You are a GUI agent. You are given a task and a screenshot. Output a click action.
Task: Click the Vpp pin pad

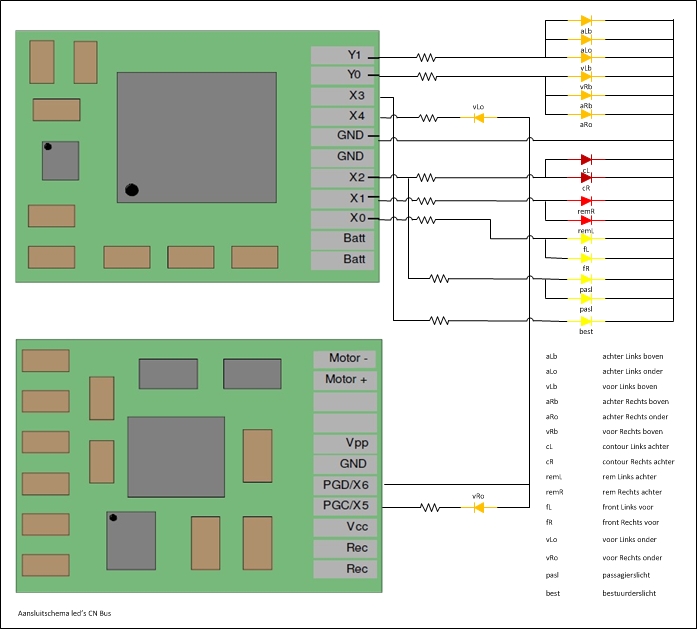tap(345, 443)
